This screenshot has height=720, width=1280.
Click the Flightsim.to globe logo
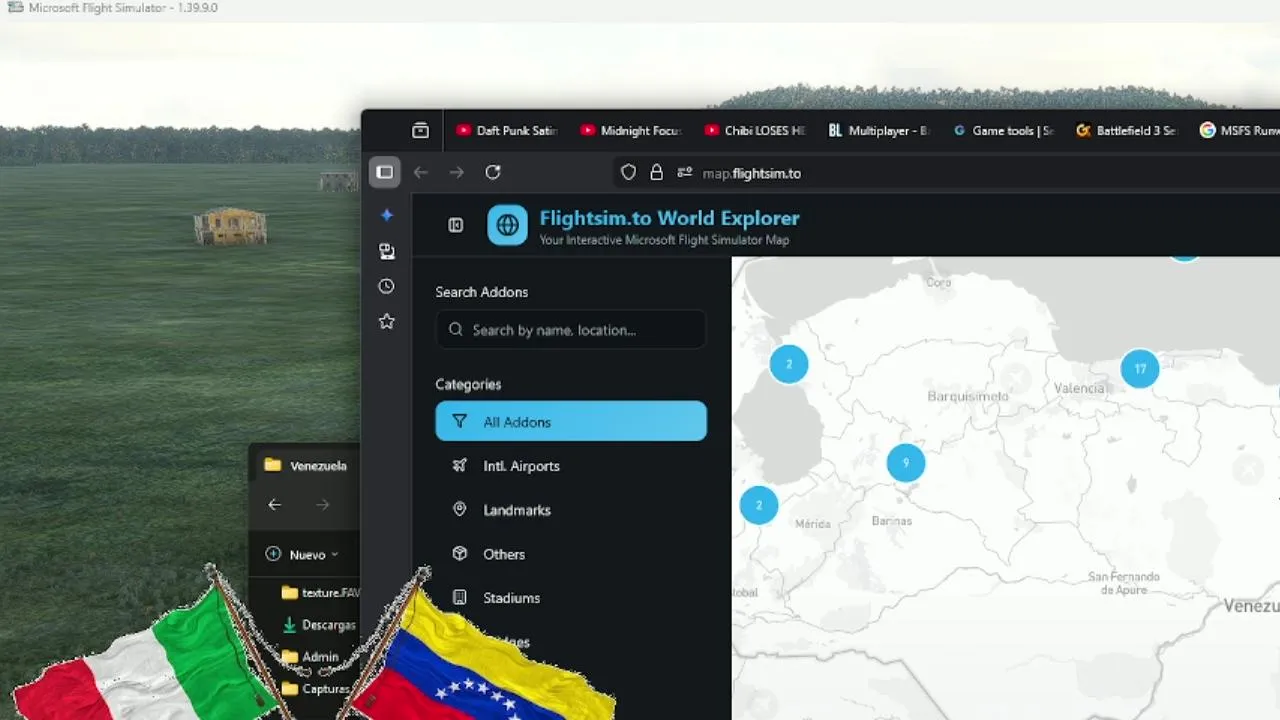click(507, 225)
